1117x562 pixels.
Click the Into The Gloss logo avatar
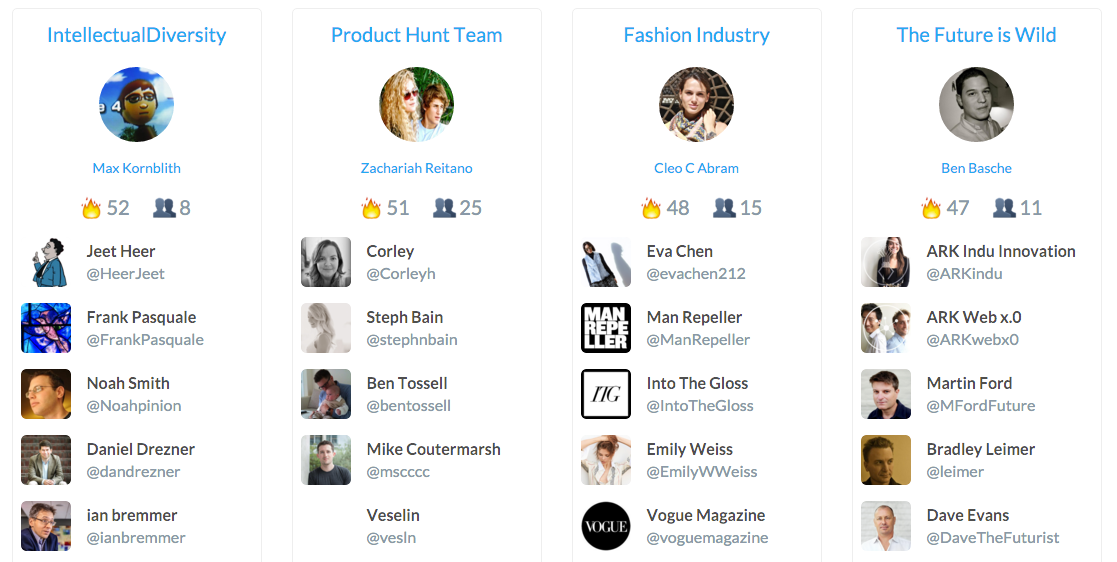(606, 394)
